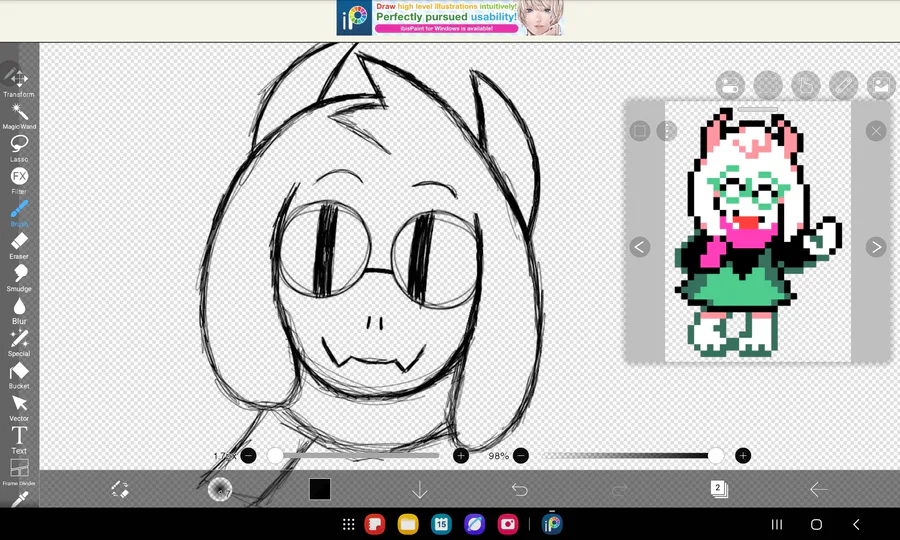Screen dimensions: 900x540
Task: Select the Vector tool
Action: (x=19, y=407)
